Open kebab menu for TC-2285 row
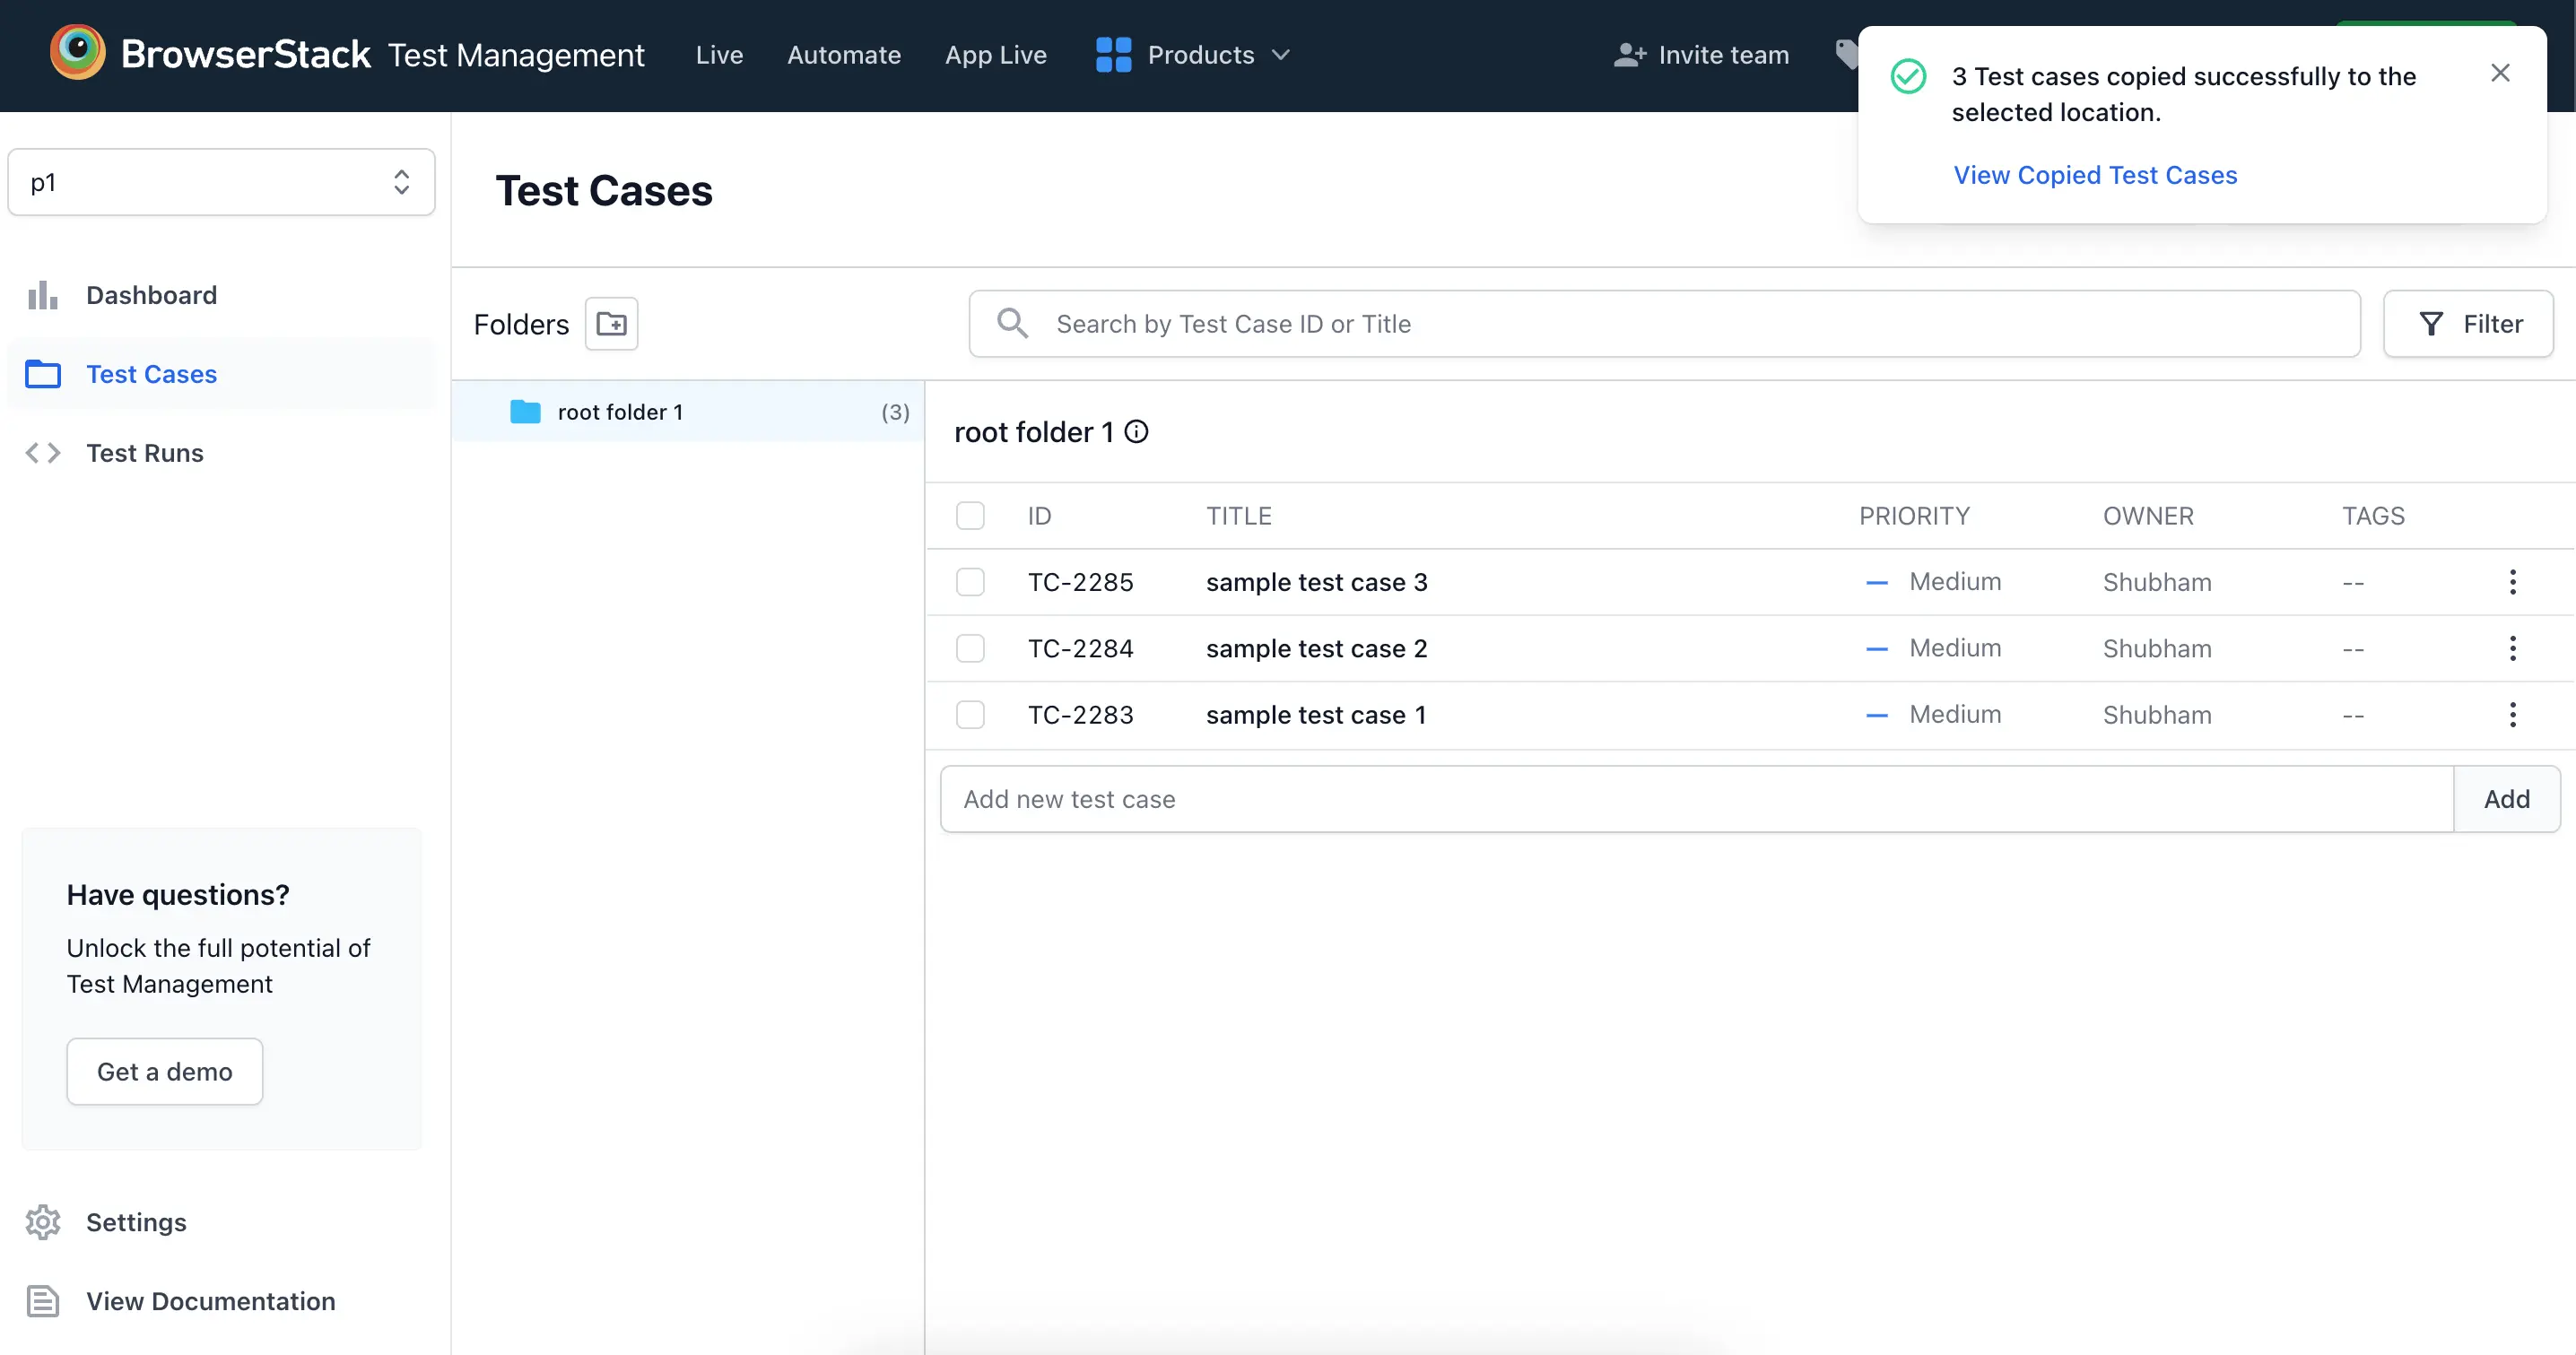This screenshot has height=1355, width=2576. point(2512,582)
